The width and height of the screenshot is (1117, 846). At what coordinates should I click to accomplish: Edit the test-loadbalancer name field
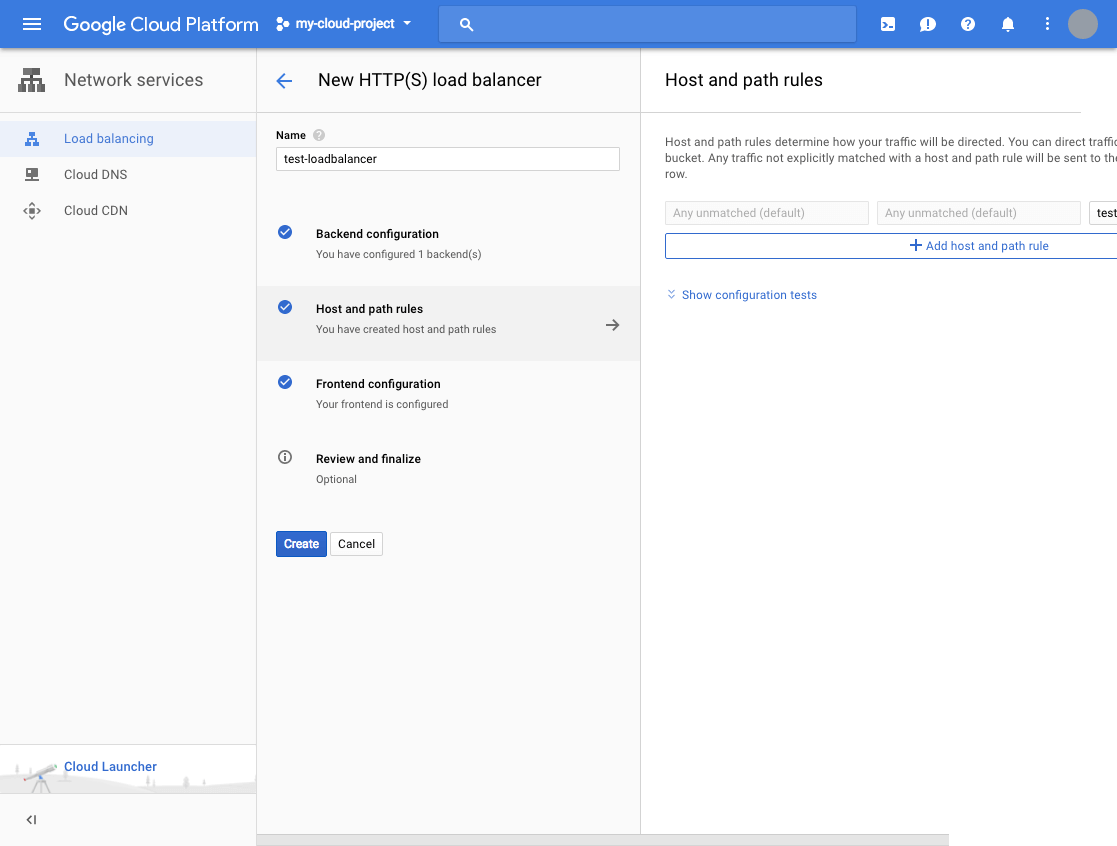click(x=447, y=159)
